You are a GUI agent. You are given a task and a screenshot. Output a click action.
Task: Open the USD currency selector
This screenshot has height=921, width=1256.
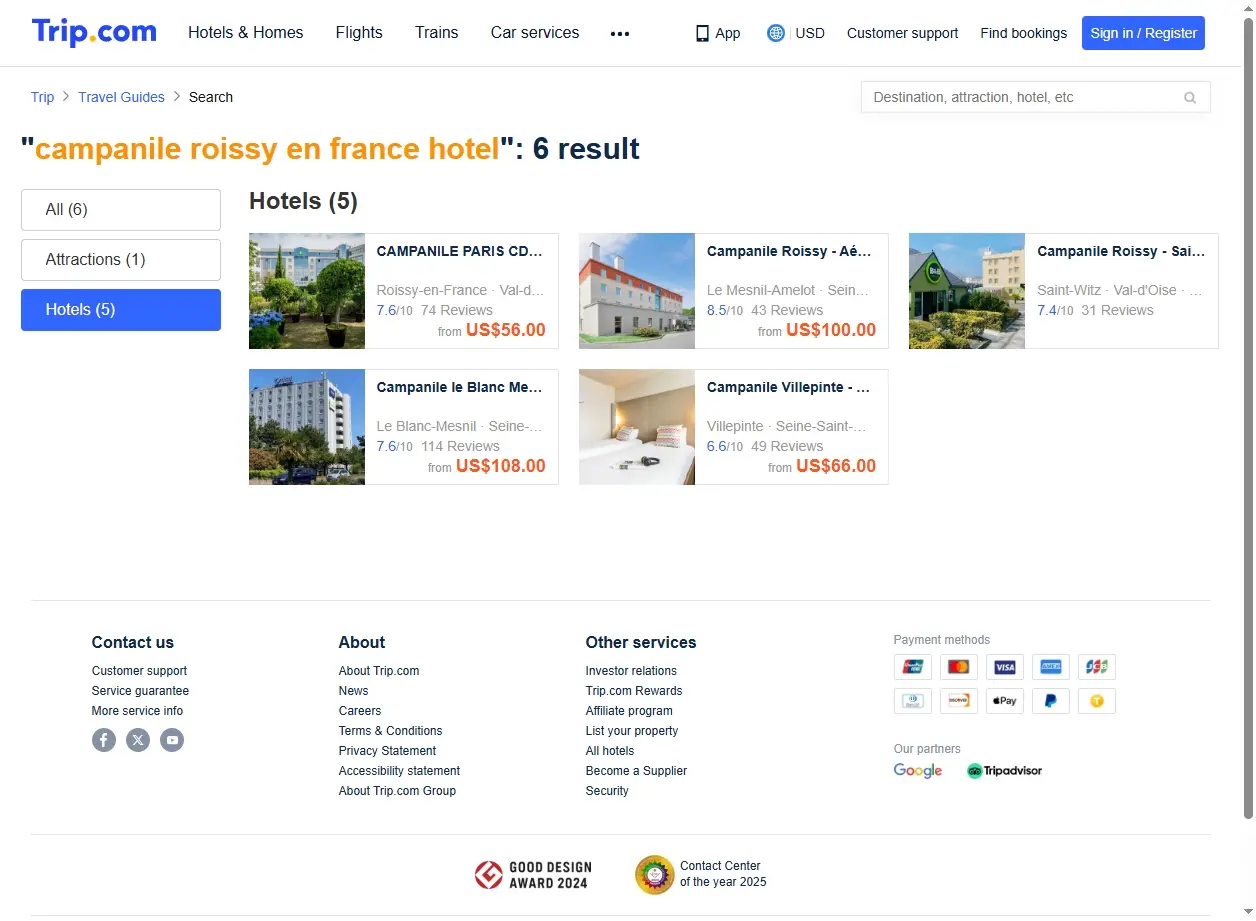tap(810, 33)
